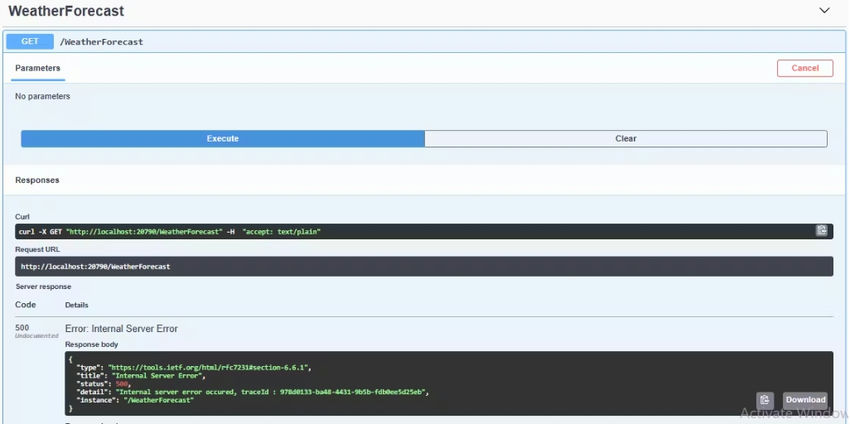Click the Code column header
The height and width of the screenshot is (424, 850).
[x=25, y=305]
